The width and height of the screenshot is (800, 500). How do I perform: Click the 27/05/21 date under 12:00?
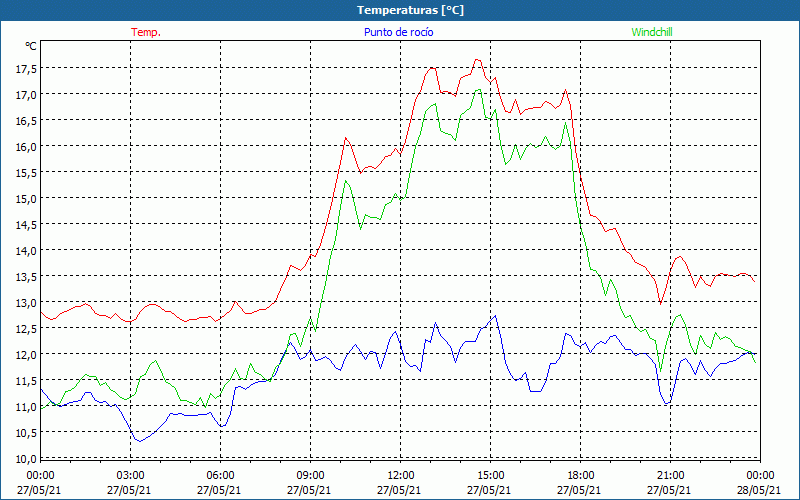click(399, 490)
